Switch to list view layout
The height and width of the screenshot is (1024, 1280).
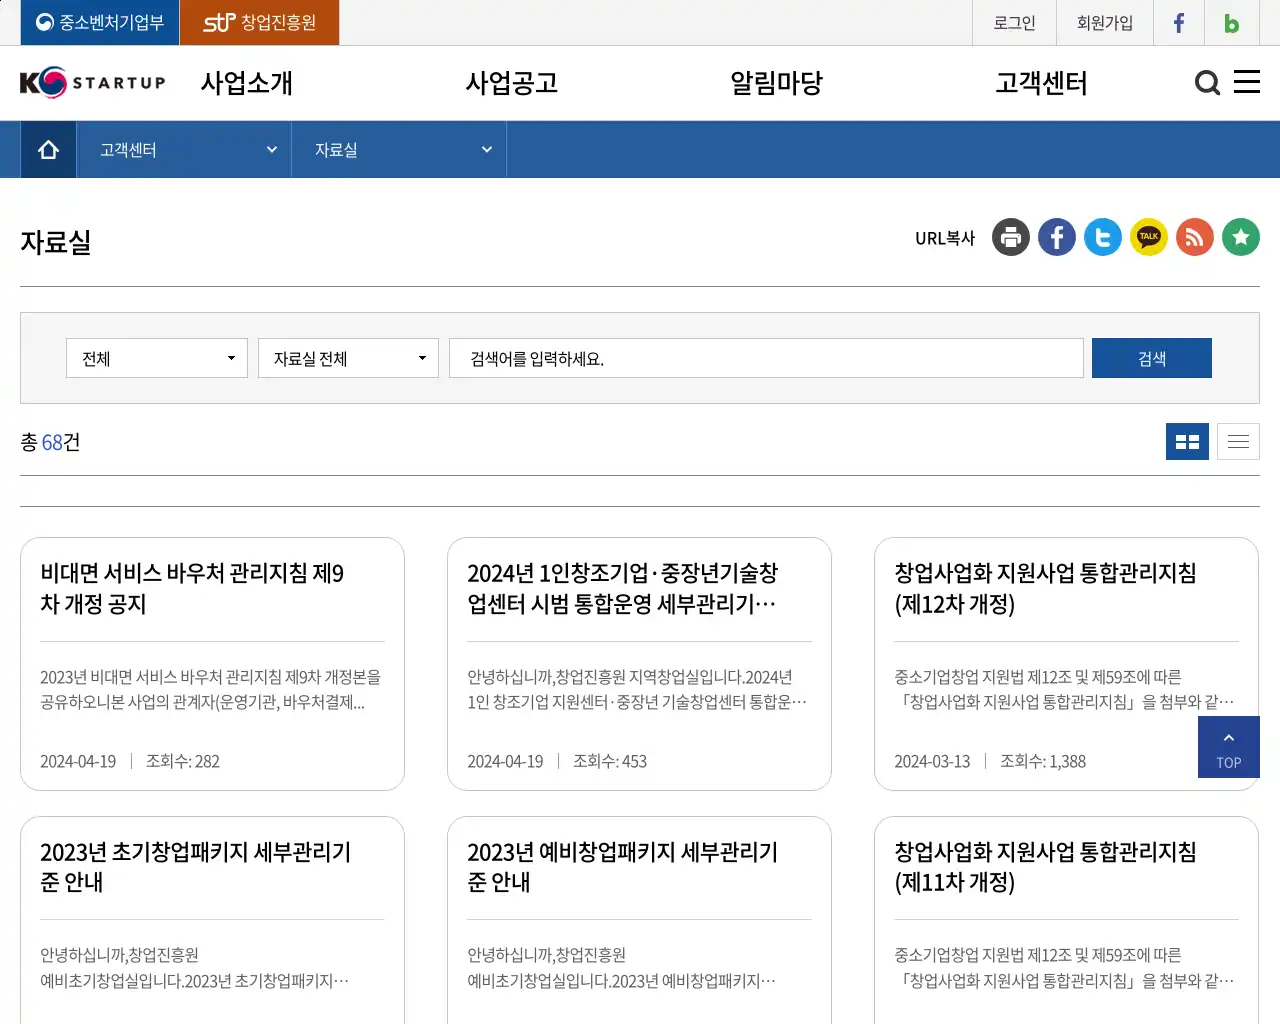[1238, 441]
